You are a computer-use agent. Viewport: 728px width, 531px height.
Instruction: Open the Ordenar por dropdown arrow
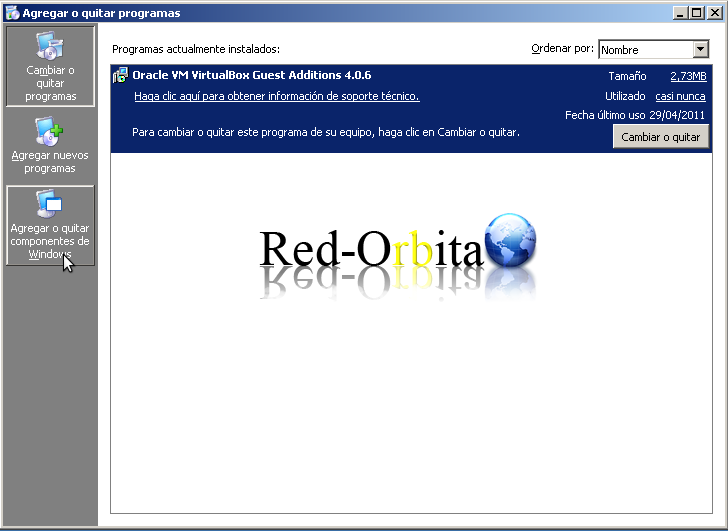pos(701,49)
